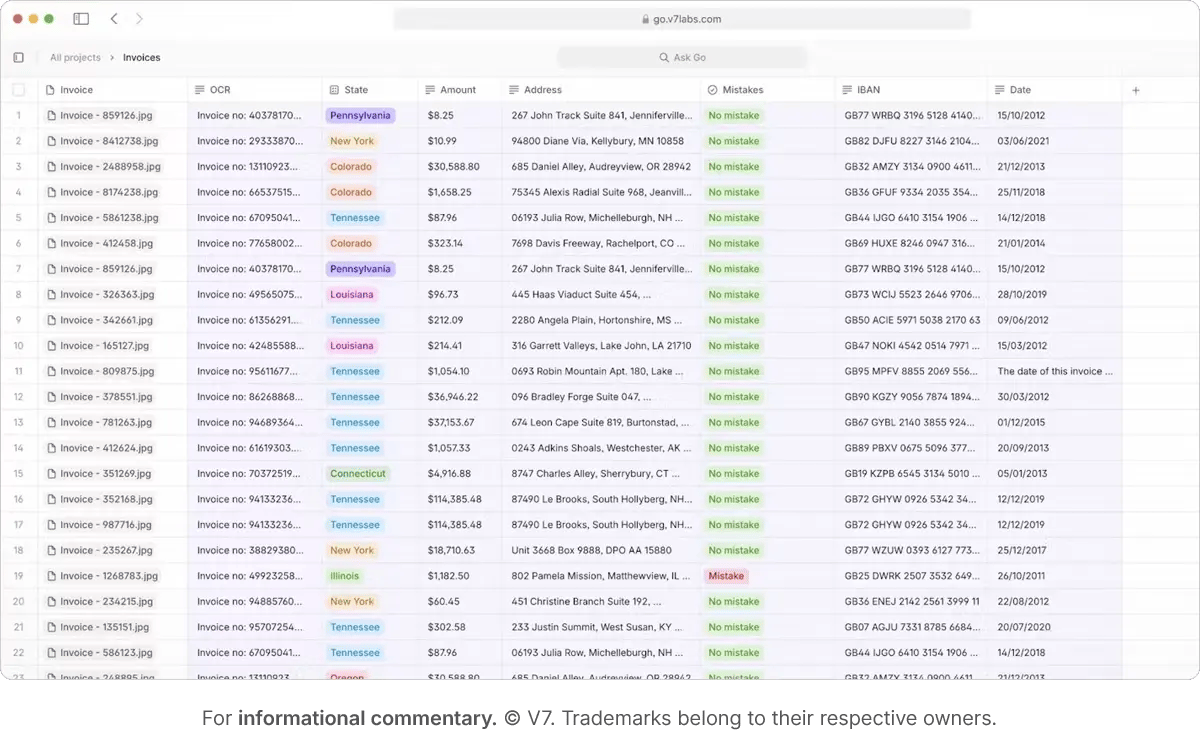1200x730 pixels.
Task: Click the red Mistake tag in row 19
Action: point(726,576)
